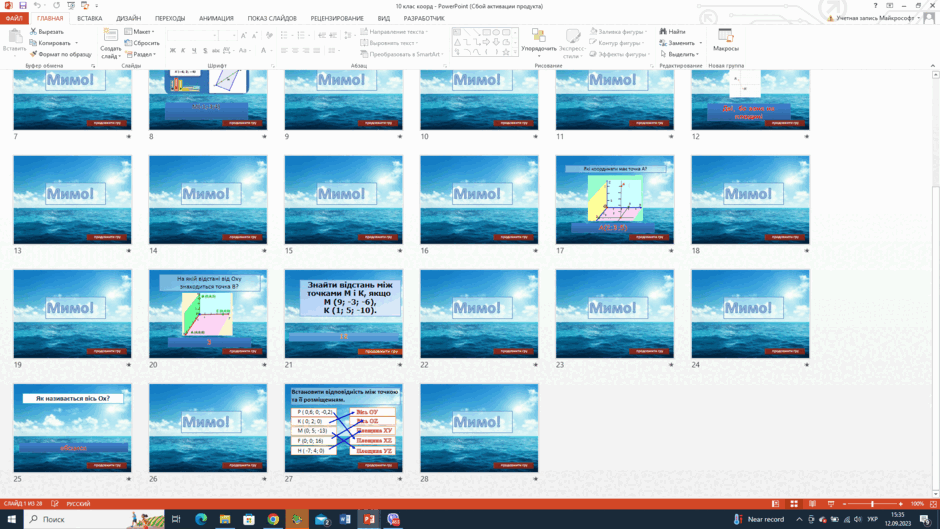Switch to the ПЕРЕХОДЫ tab
Image resolution: width=940 pixels, height=529 pixels.
pyautogui.click(x=170, y=19)
